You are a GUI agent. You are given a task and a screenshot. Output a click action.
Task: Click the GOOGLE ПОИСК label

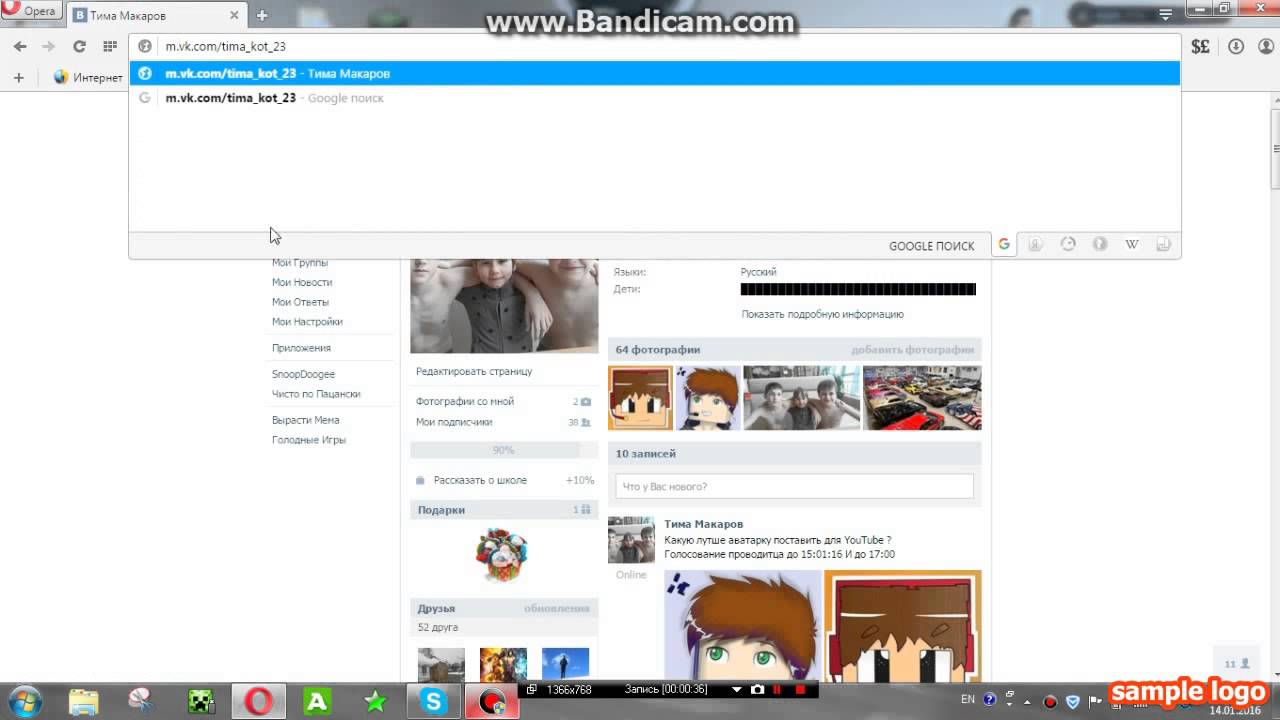pos(931,246)
